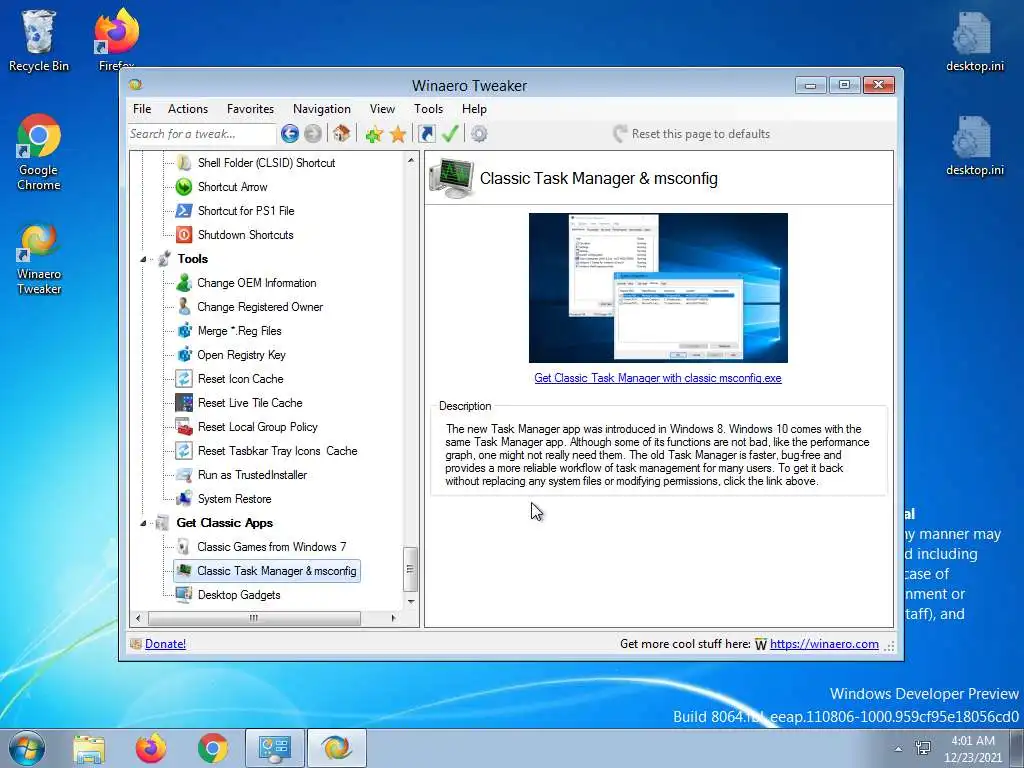Image resolution: width=1024 pixels, height=768 pixels.
Task: Collapse the Get Classic Apps category
Action: [x=143, y=523]
